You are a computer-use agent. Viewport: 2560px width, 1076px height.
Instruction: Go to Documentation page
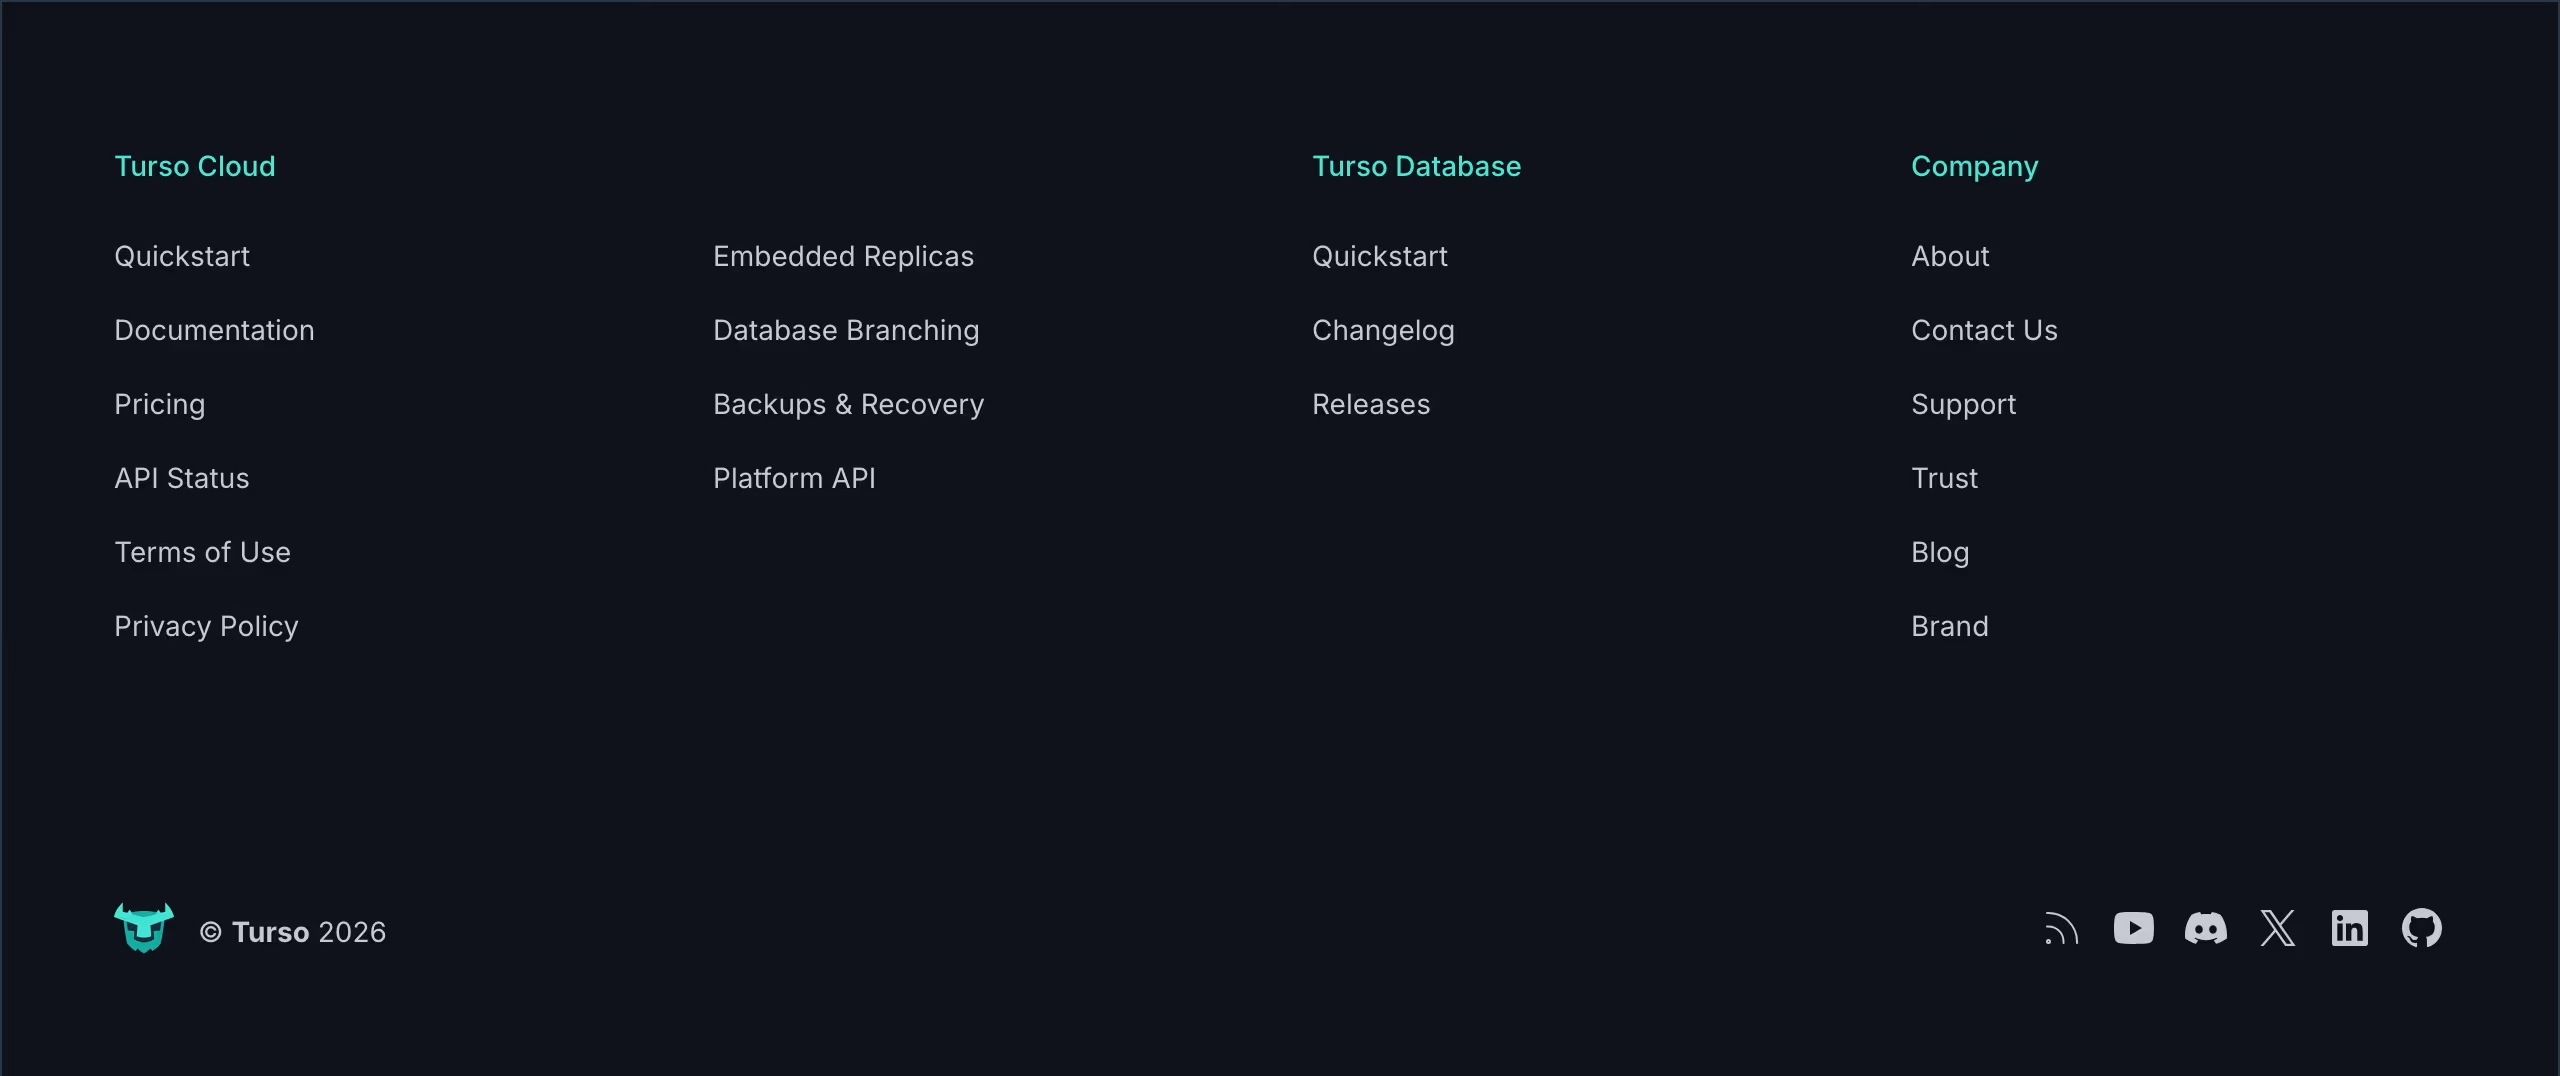pos(214,331)
